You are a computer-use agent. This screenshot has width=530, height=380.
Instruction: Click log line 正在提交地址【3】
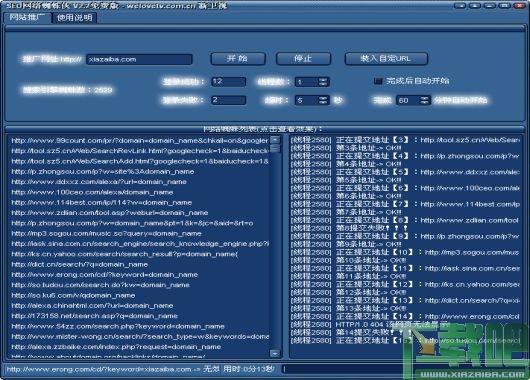click(x=405, y=140)
